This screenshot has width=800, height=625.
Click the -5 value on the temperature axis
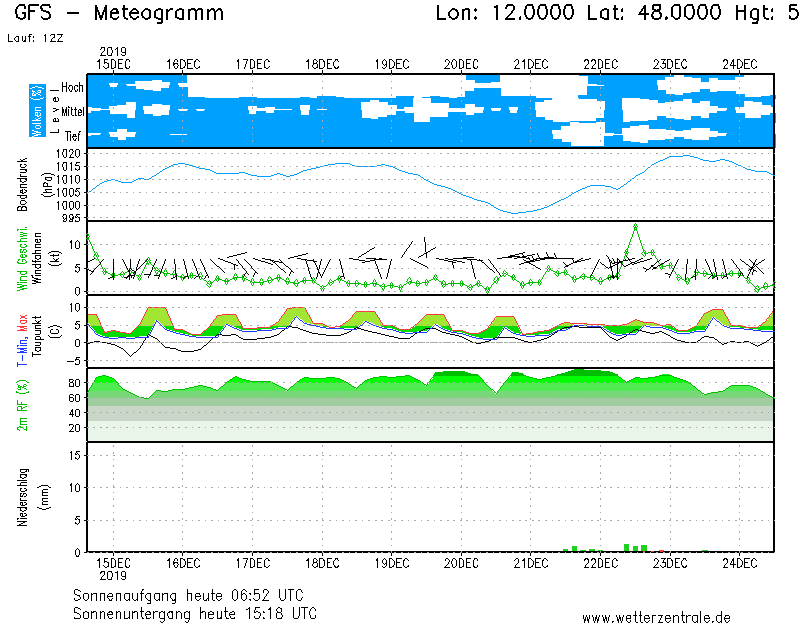pyautogui.click(x=74, y=361)
